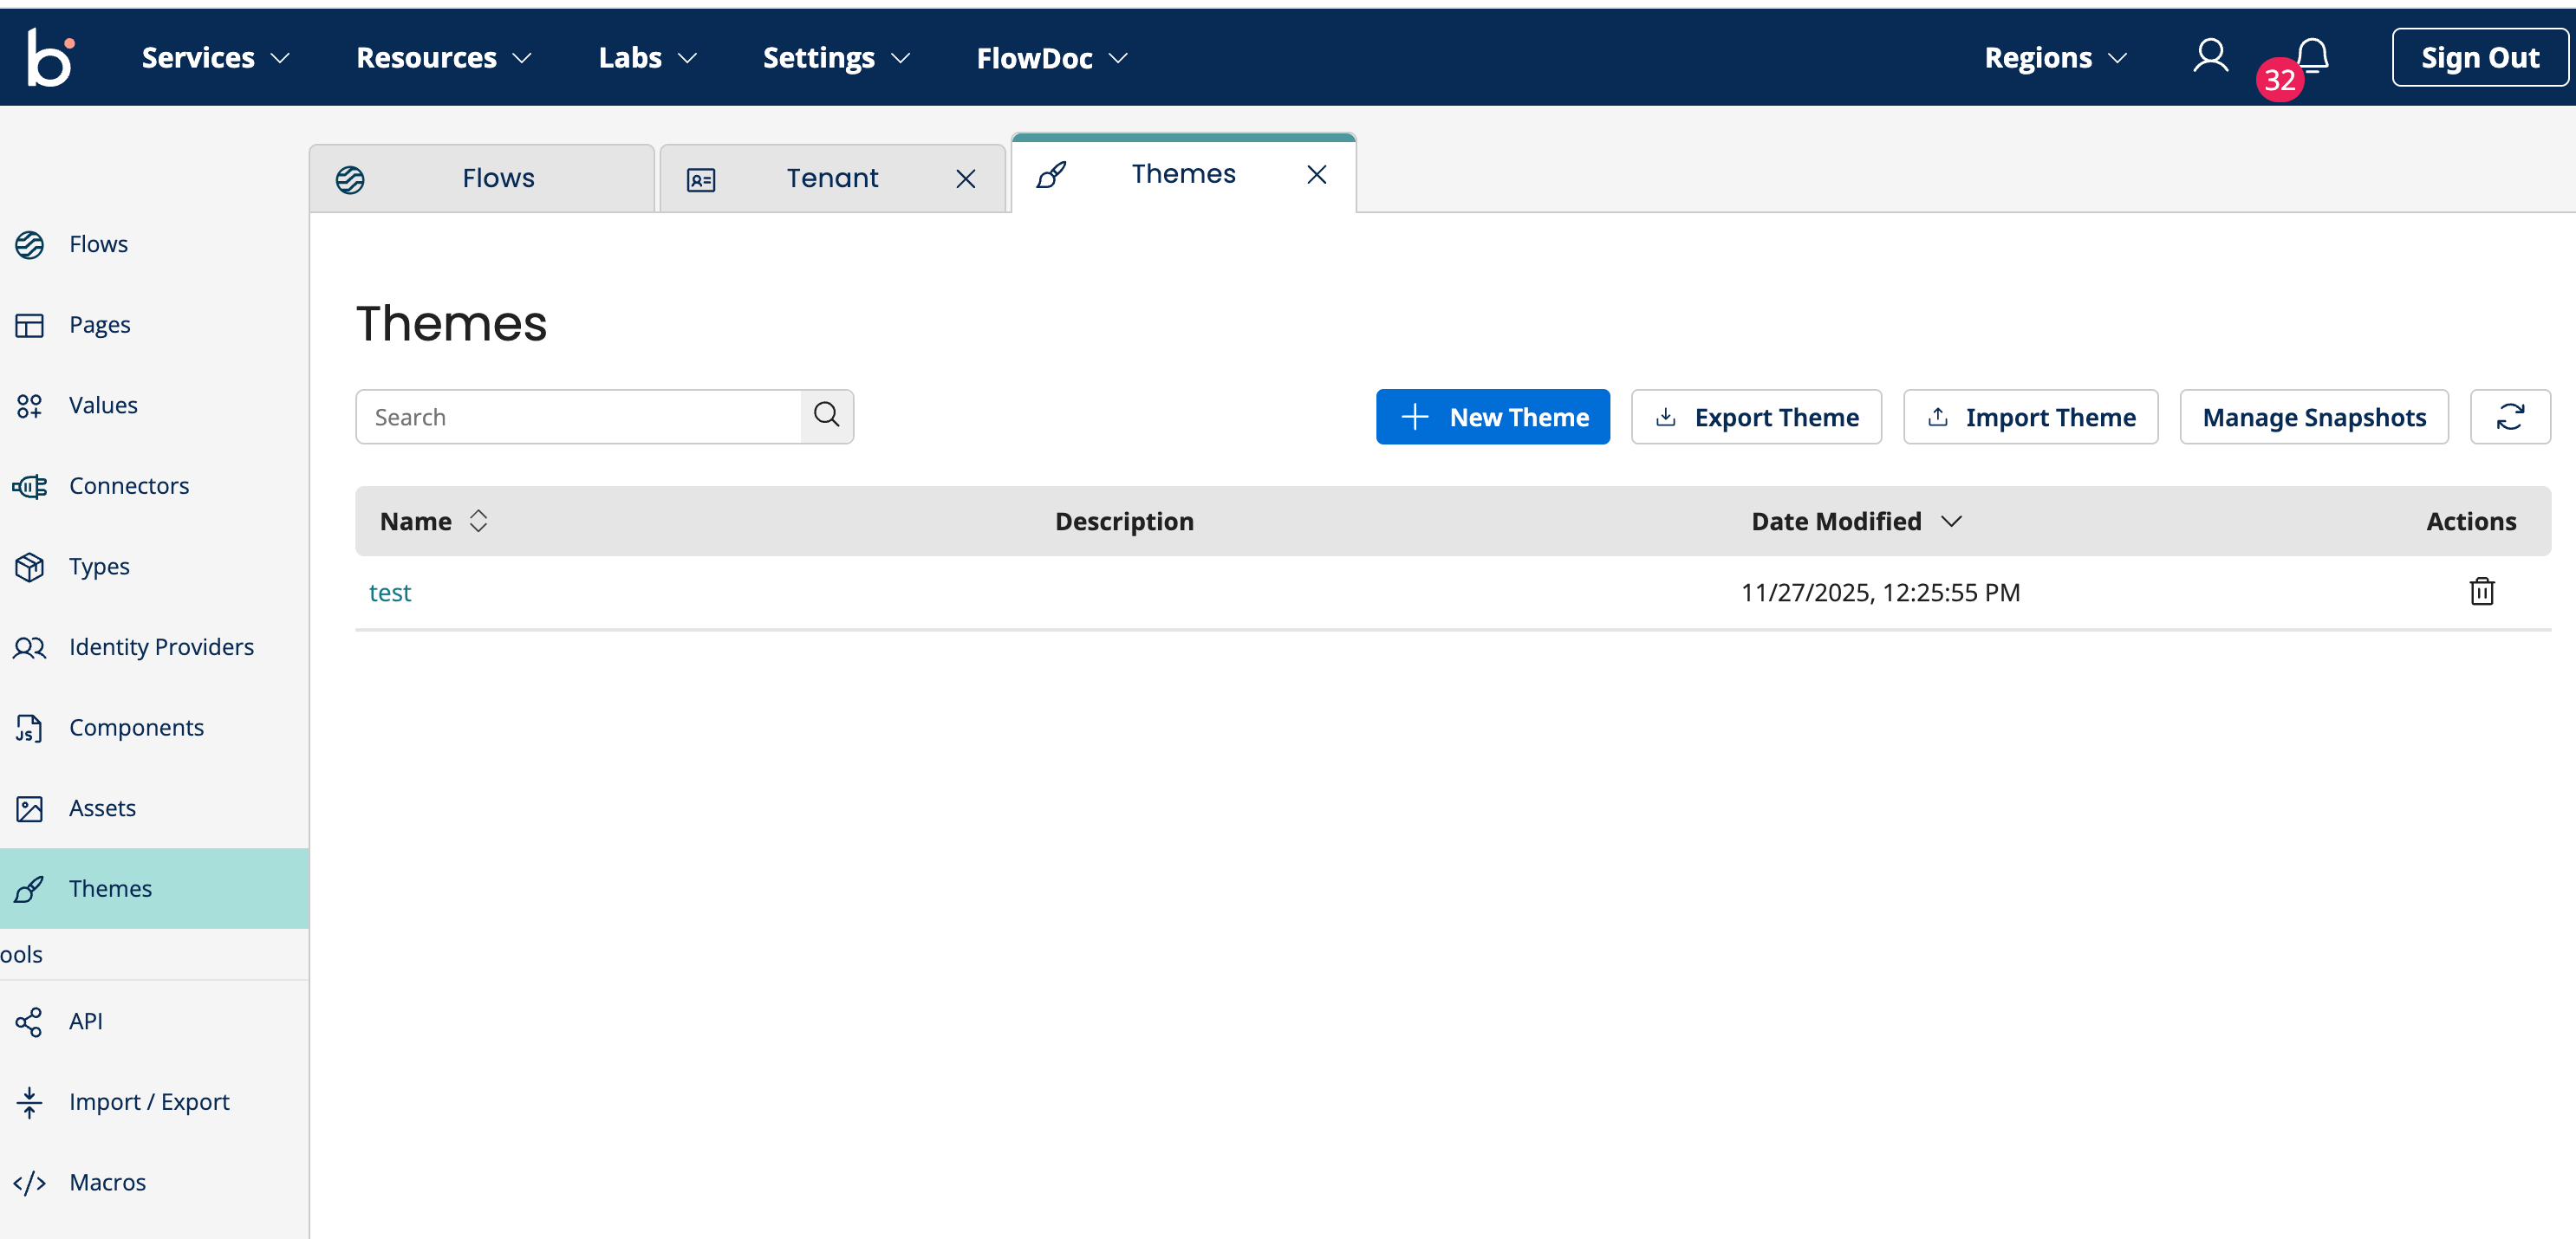Switch to the Flows tab
2576x1239 pixels.
497,178
